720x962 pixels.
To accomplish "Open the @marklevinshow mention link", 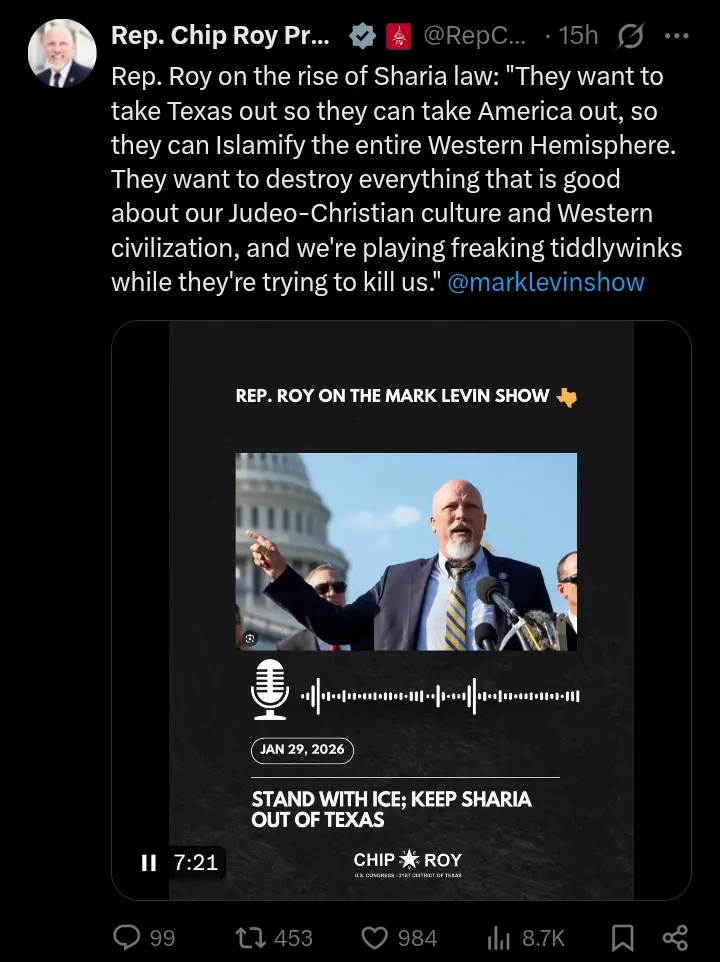I will click(x=546, y=282).
